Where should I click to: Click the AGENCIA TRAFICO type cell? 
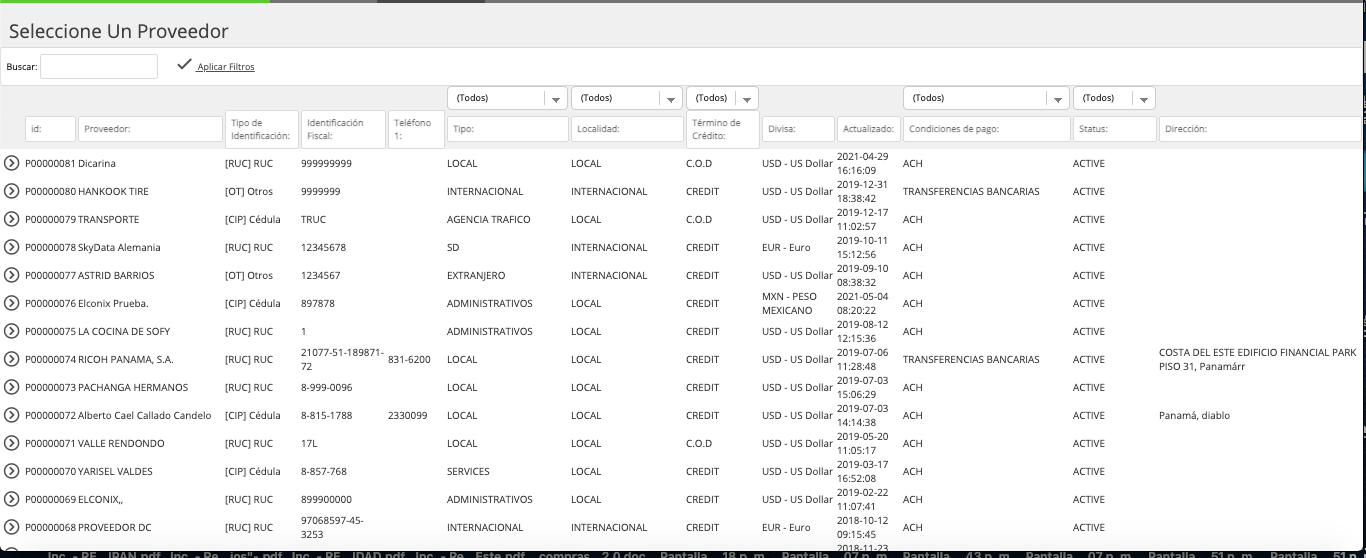click(489, 219)
